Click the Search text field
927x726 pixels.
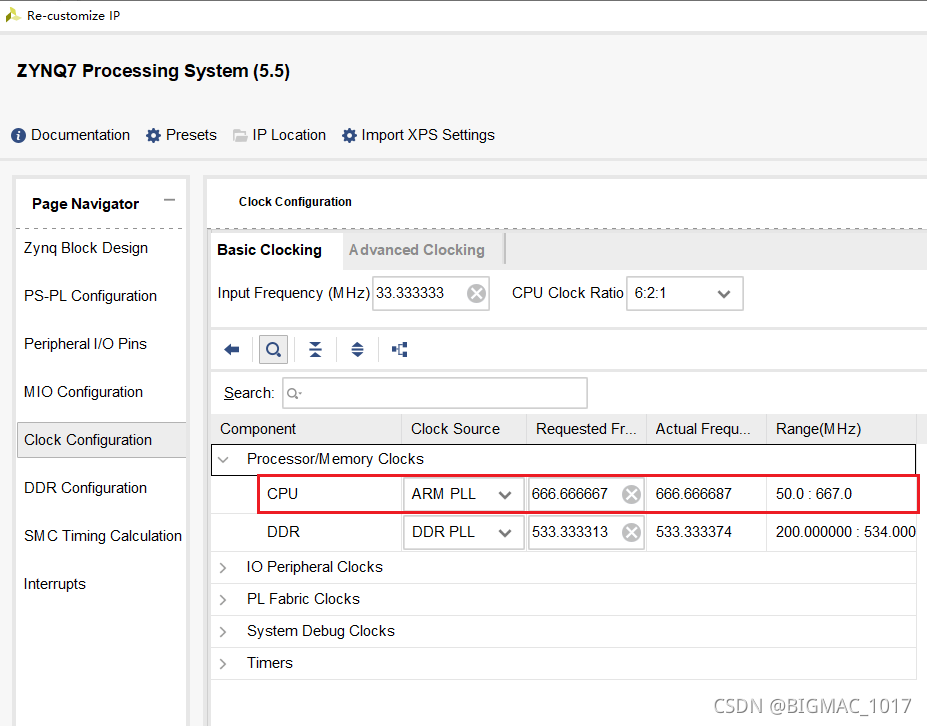click(x=435, y=393)
